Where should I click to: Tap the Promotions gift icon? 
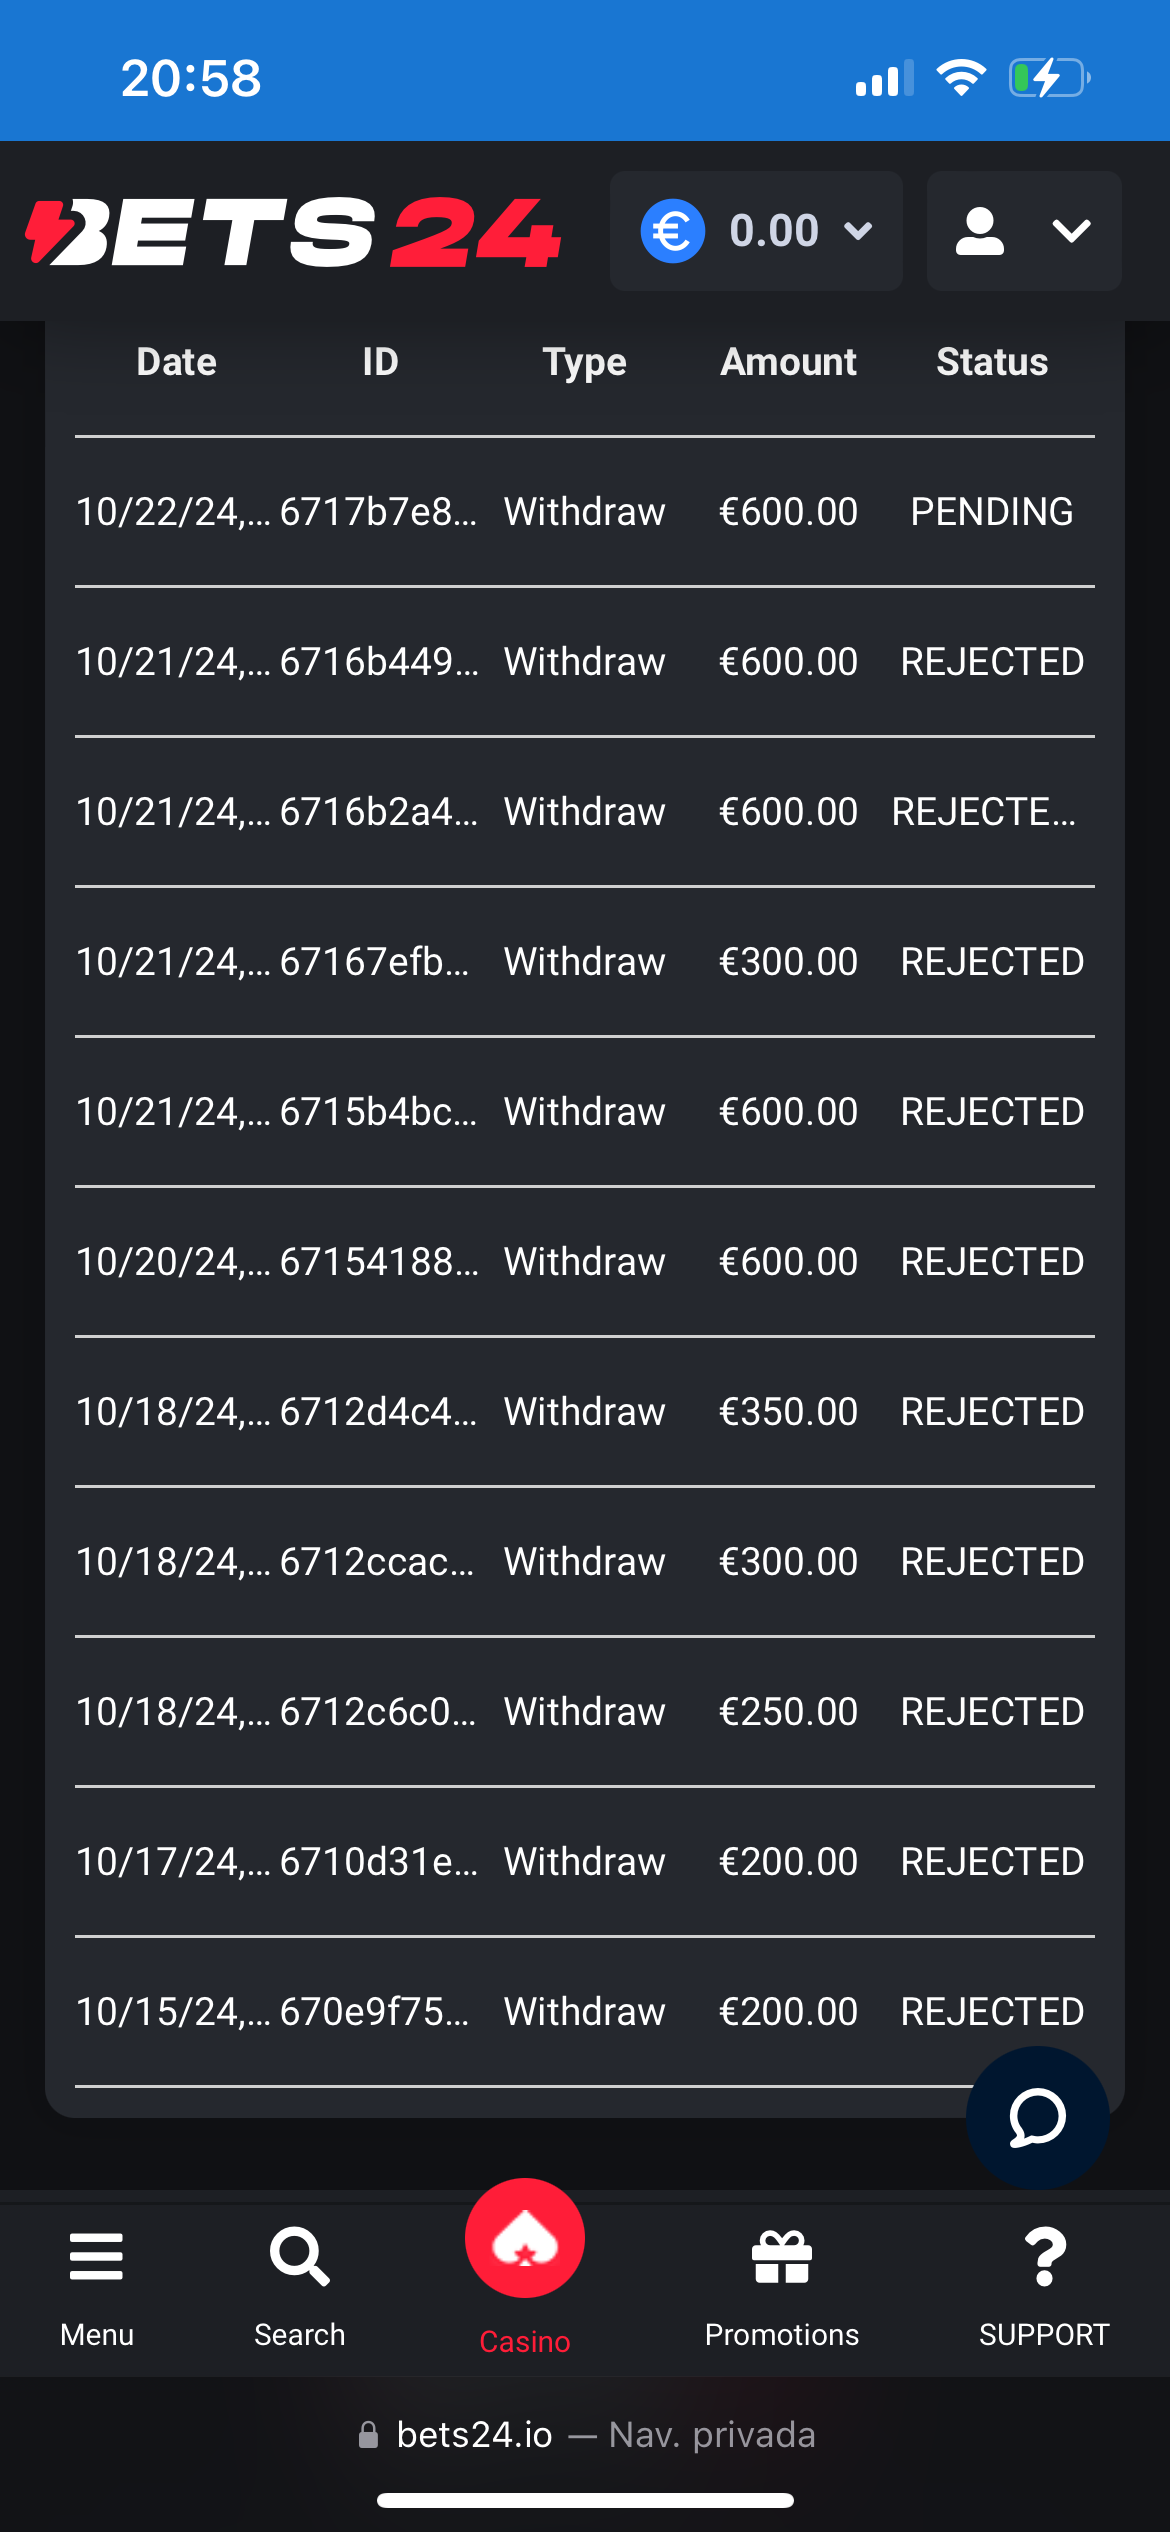(782, 2258)
